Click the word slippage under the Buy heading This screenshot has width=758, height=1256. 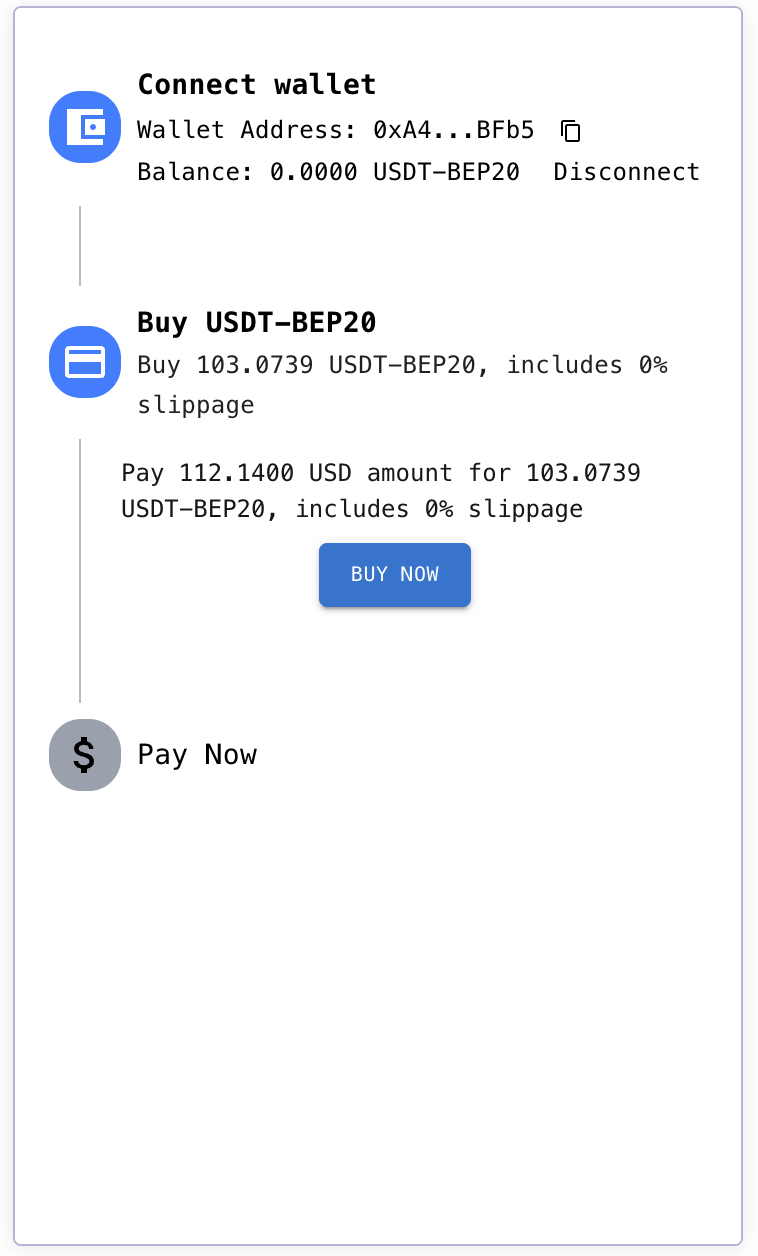coord(196,405)
